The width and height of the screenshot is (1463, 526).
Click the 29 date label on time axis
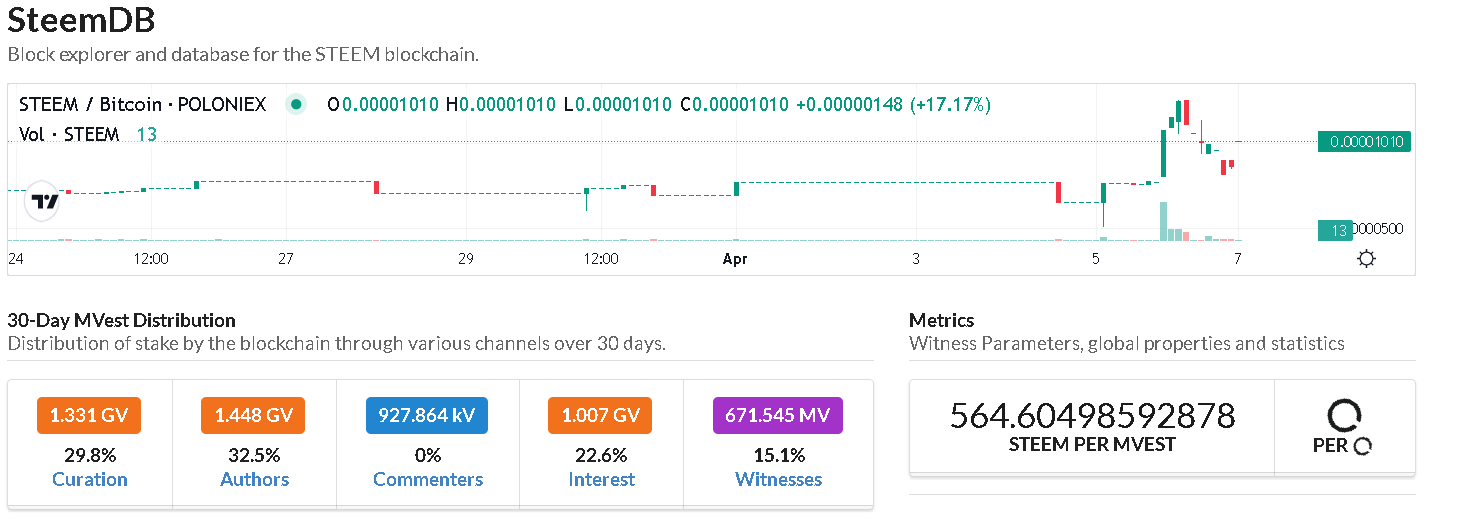[465, 259]
